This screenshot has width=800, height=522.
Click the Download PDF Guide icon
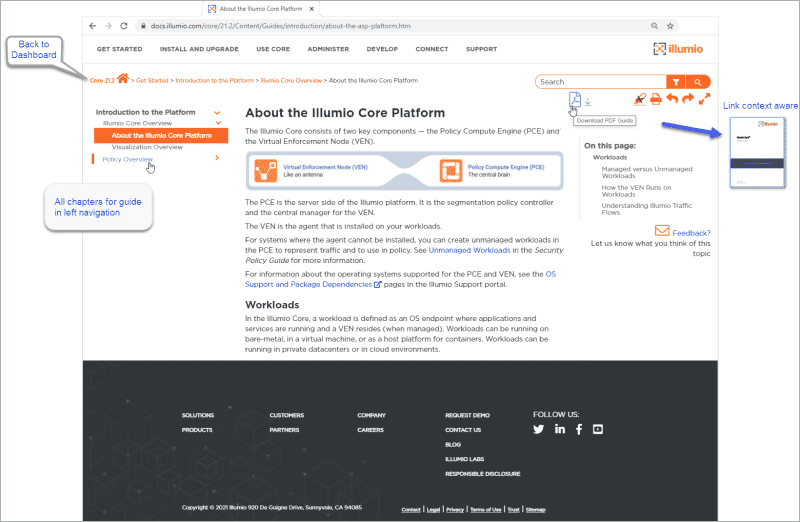tap(574, 100)
